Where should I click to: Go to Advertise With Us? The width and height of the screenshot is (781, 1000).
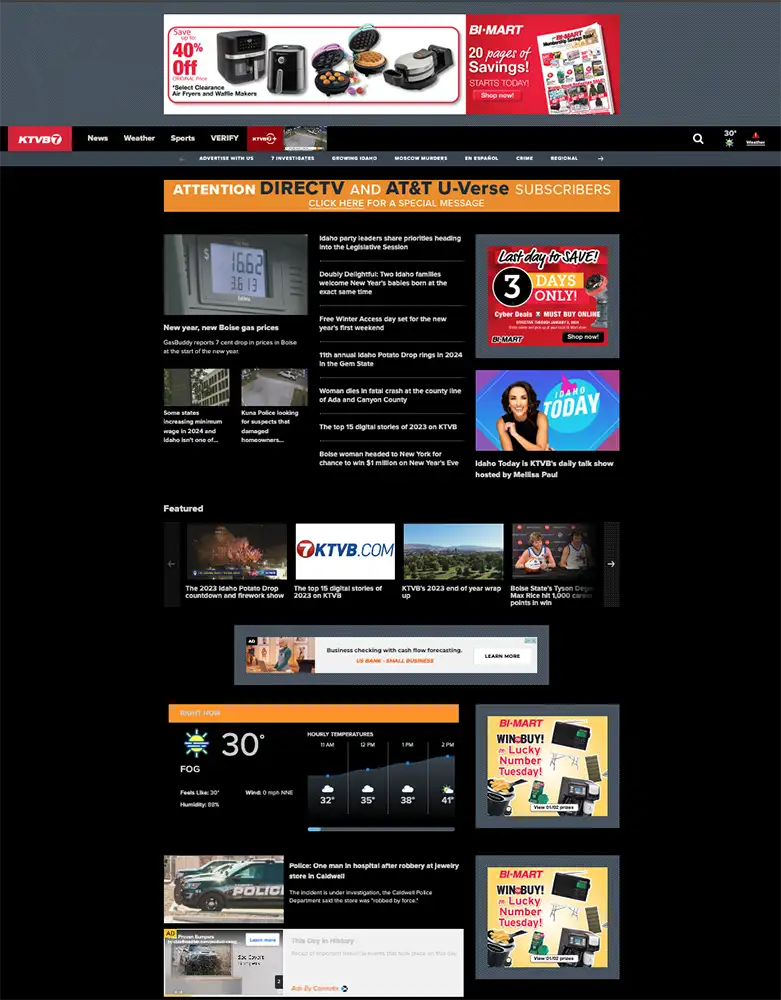[x=226, y=158]
